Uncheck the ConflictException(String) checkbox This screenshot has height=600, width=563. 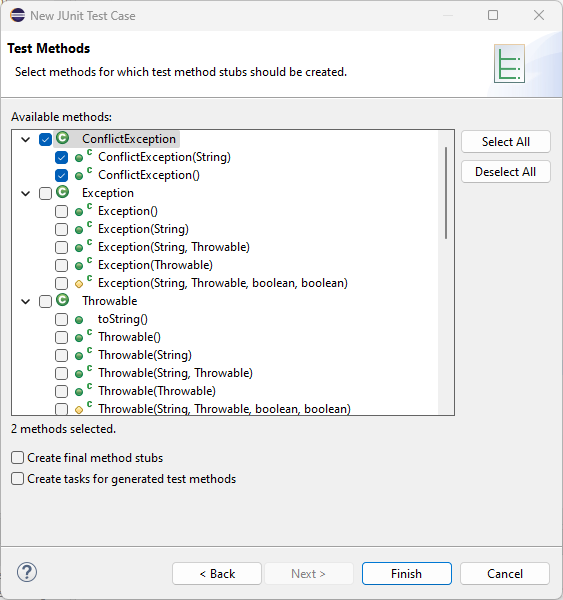click(x=61, y=157)
